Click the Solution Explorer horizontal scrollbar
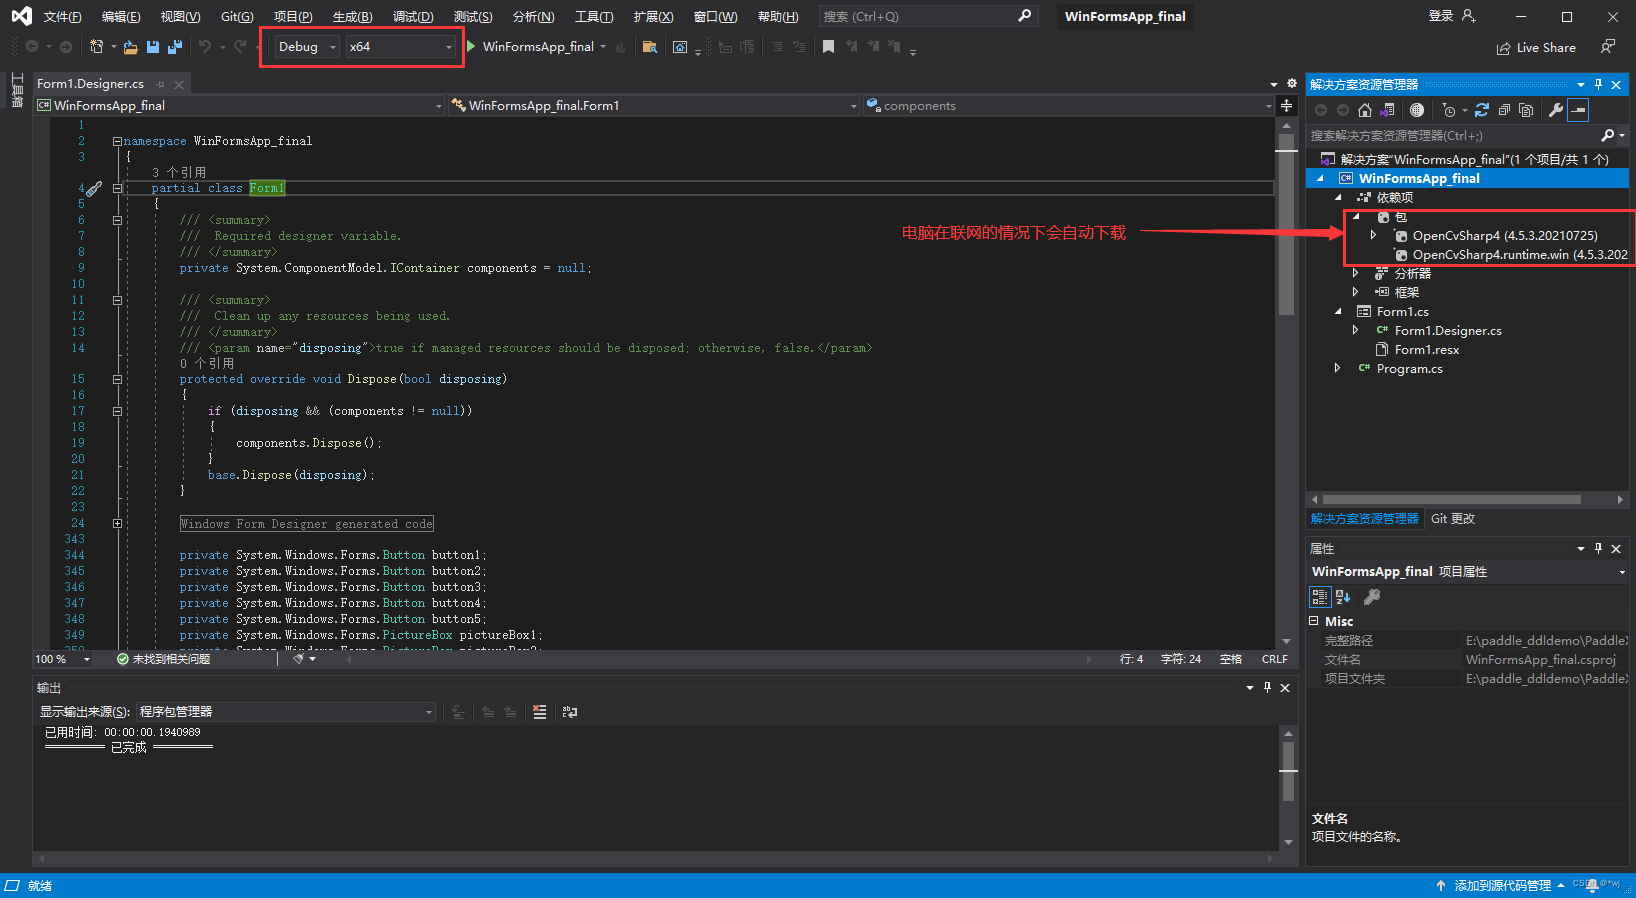1636x898 pixels. tap(1451, 499)
